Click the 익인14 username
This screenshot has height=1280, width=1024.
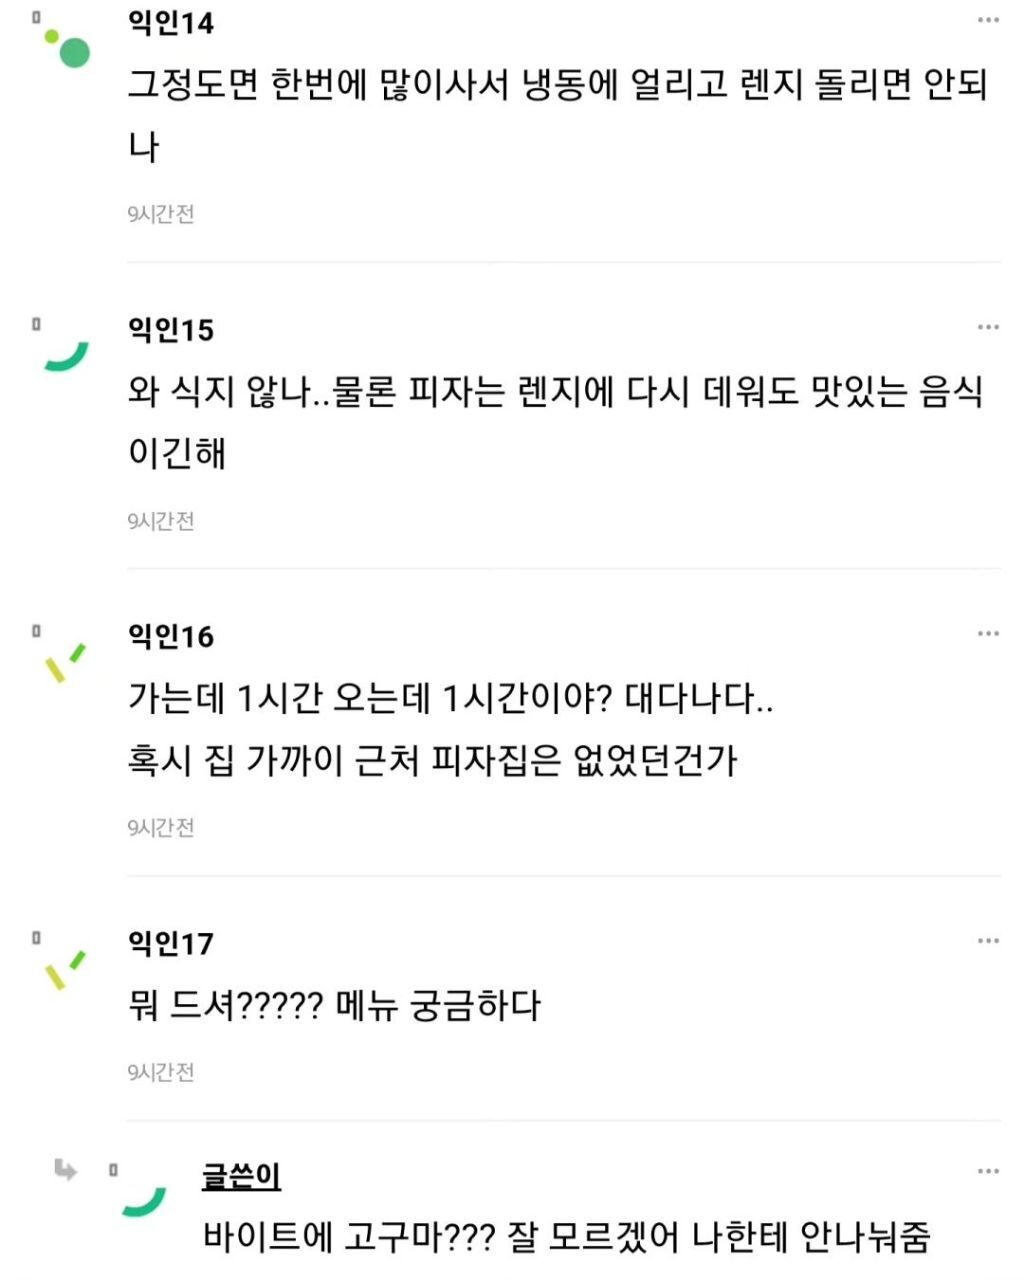pyautogui.click(x=171, y=23)
